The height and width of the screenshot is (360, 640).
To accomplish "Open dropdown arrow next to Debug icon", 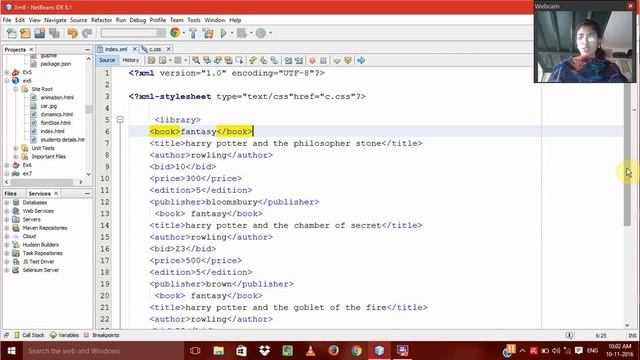I will [251, 33].
